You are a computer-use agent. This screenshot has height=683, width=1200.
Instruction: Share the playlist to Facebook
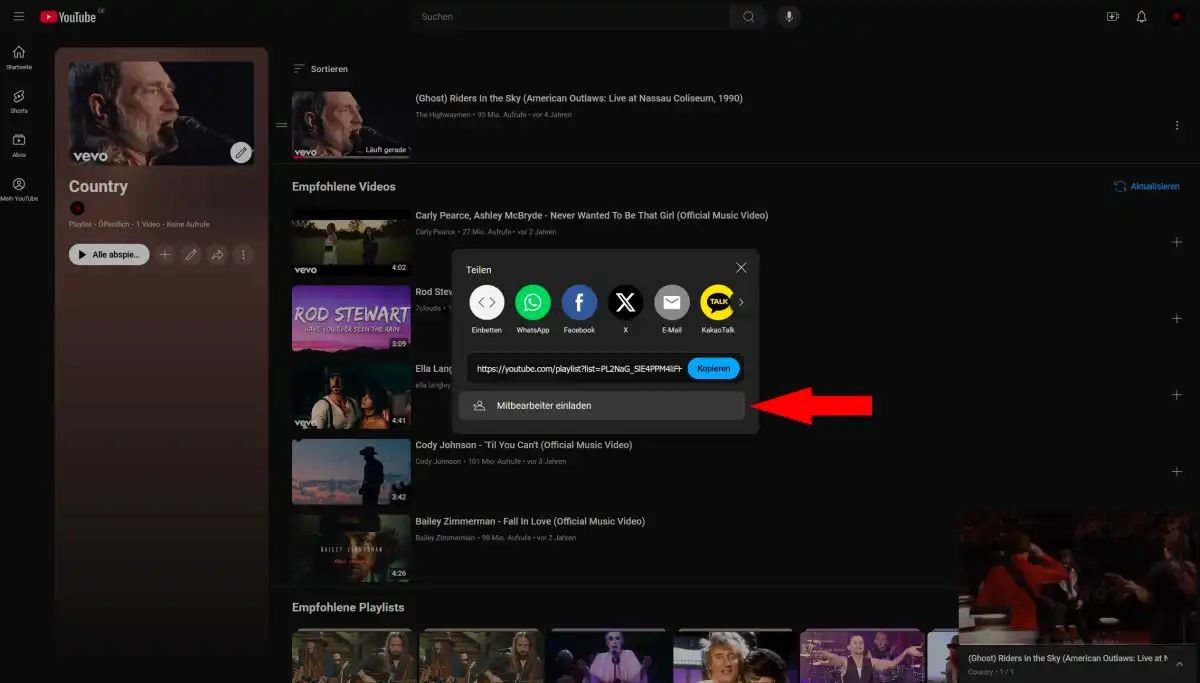(579, 302)
